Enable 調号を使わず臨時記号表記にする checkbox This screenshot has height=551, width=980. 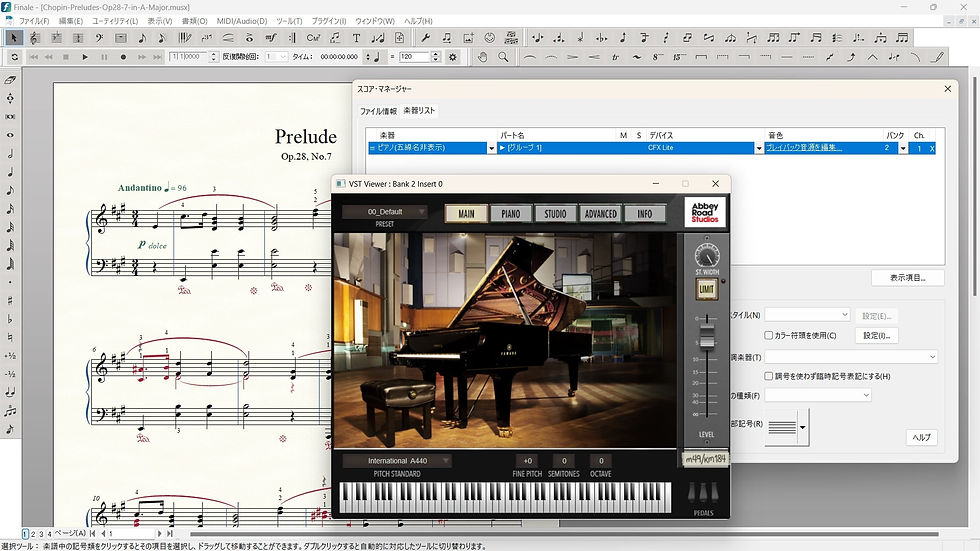[769, 376]
